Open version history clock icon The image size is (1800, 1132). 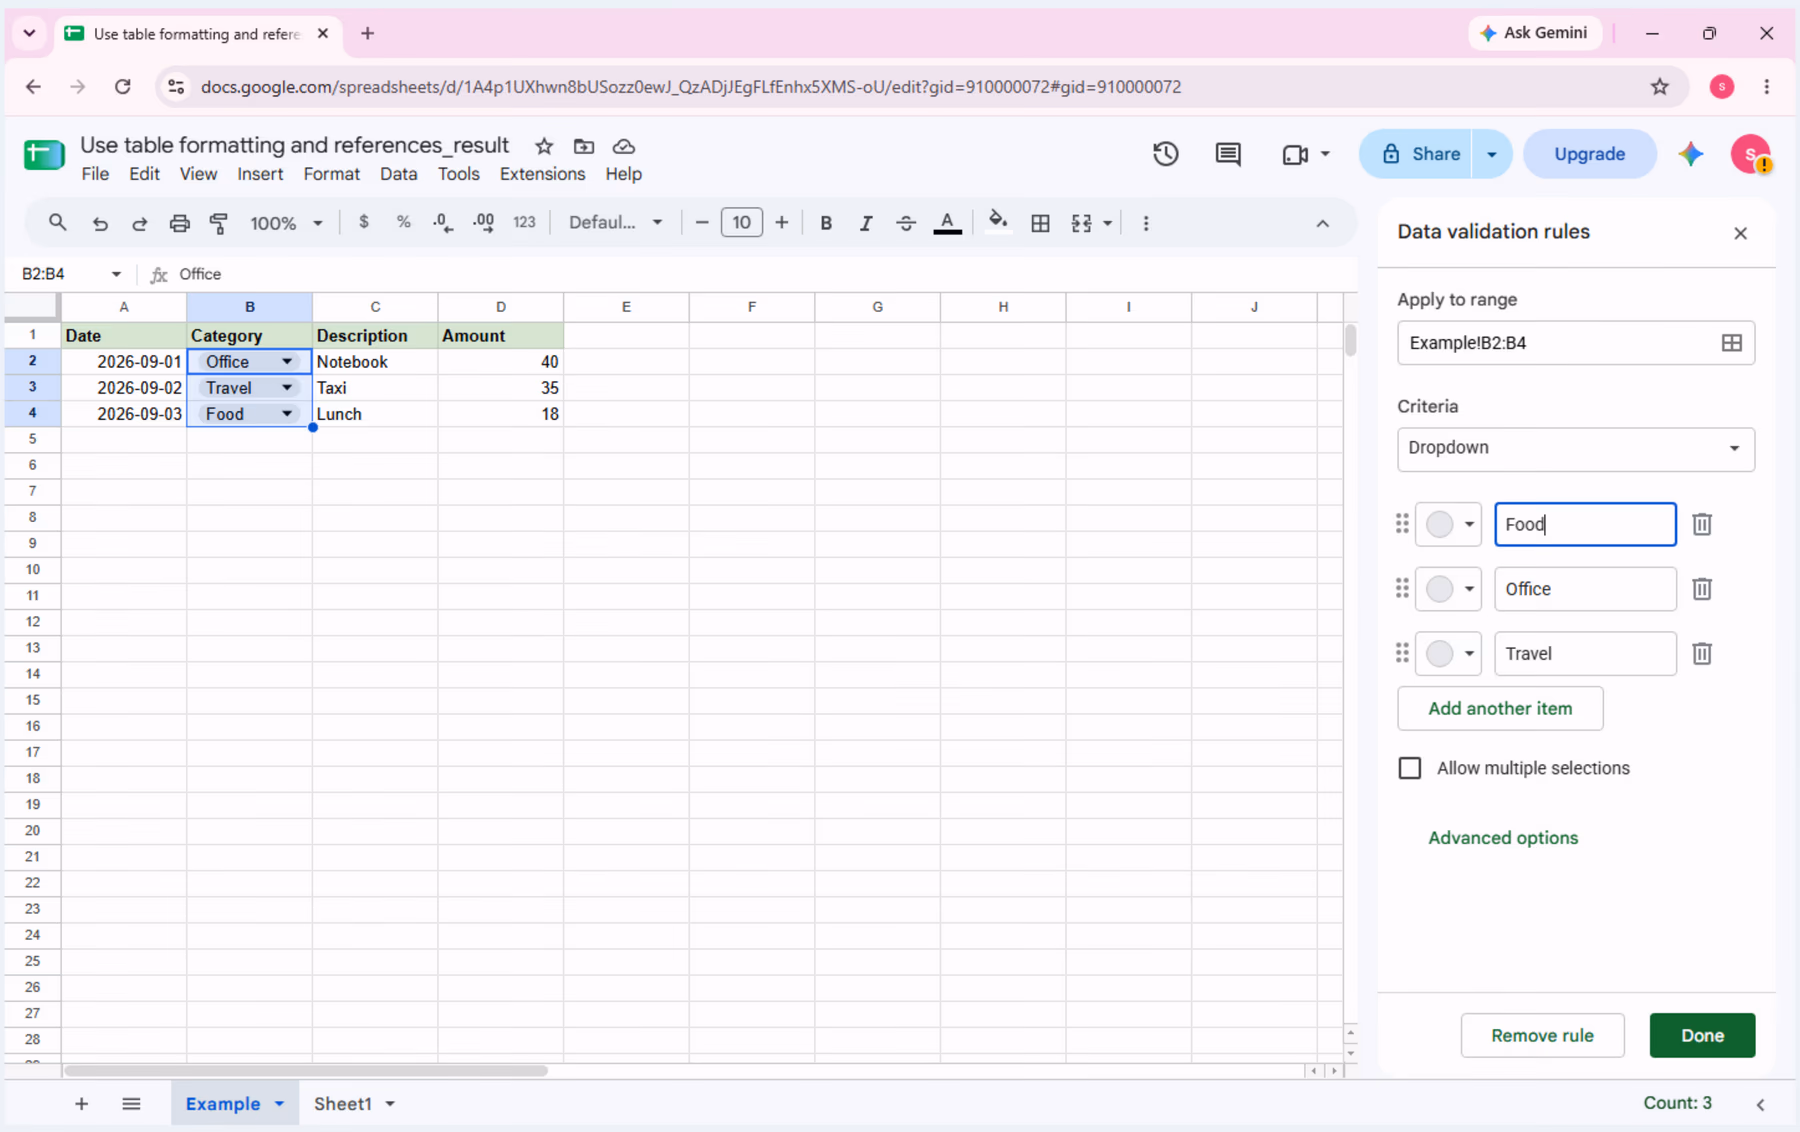point(1166,154)
